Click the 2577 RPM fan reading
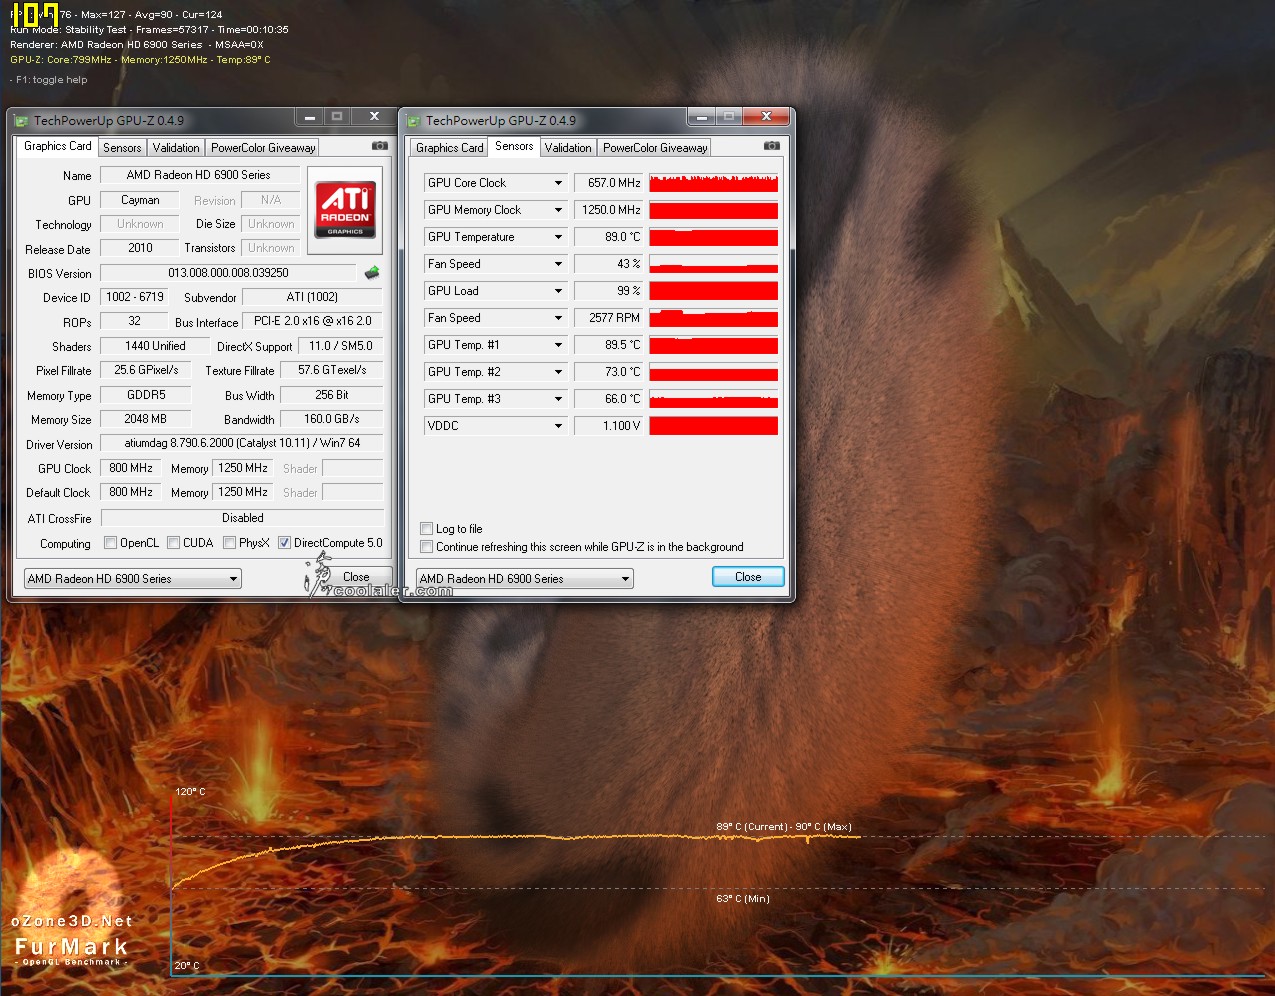The image size is (1275, 996). pos(609,318)
